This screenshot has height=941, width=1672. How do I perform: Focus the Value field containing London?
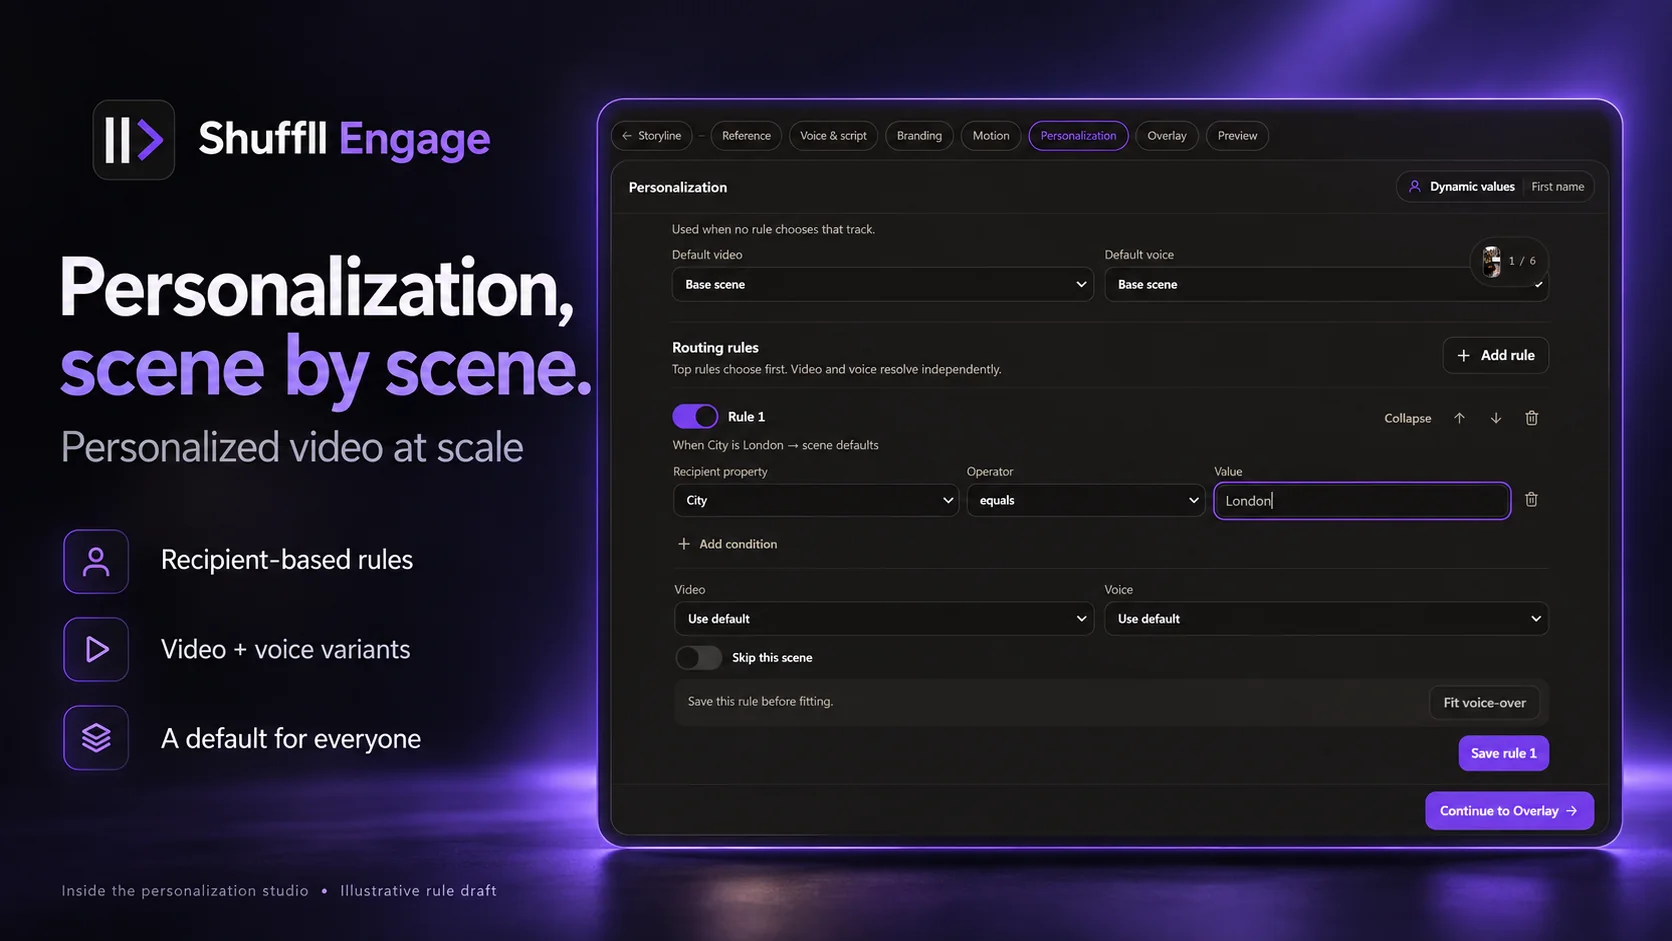1361,501
